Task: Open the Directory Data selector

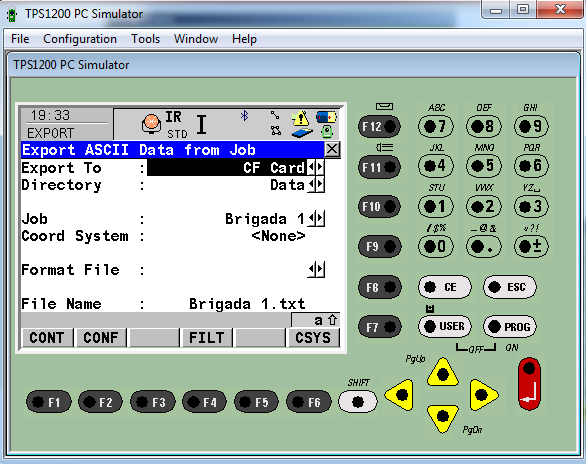Action: coord(316,185)
